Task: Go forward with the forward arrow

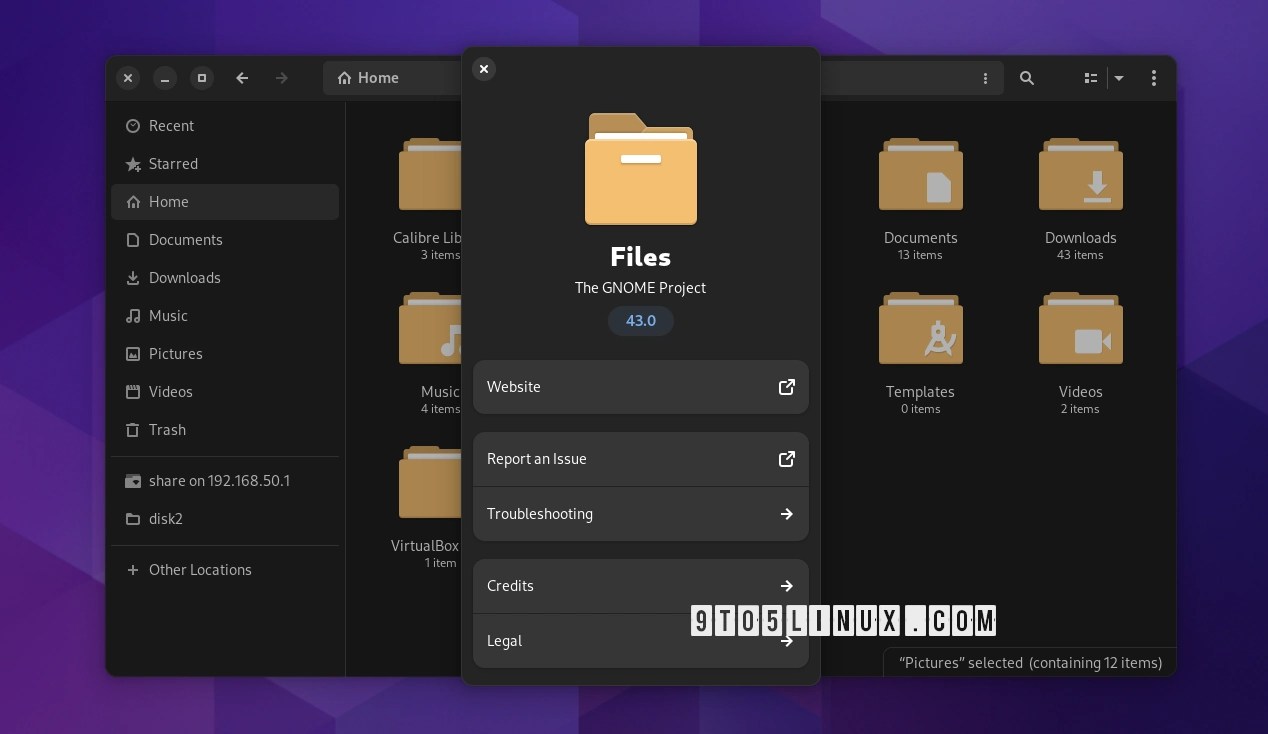Action: click(282, 78)
